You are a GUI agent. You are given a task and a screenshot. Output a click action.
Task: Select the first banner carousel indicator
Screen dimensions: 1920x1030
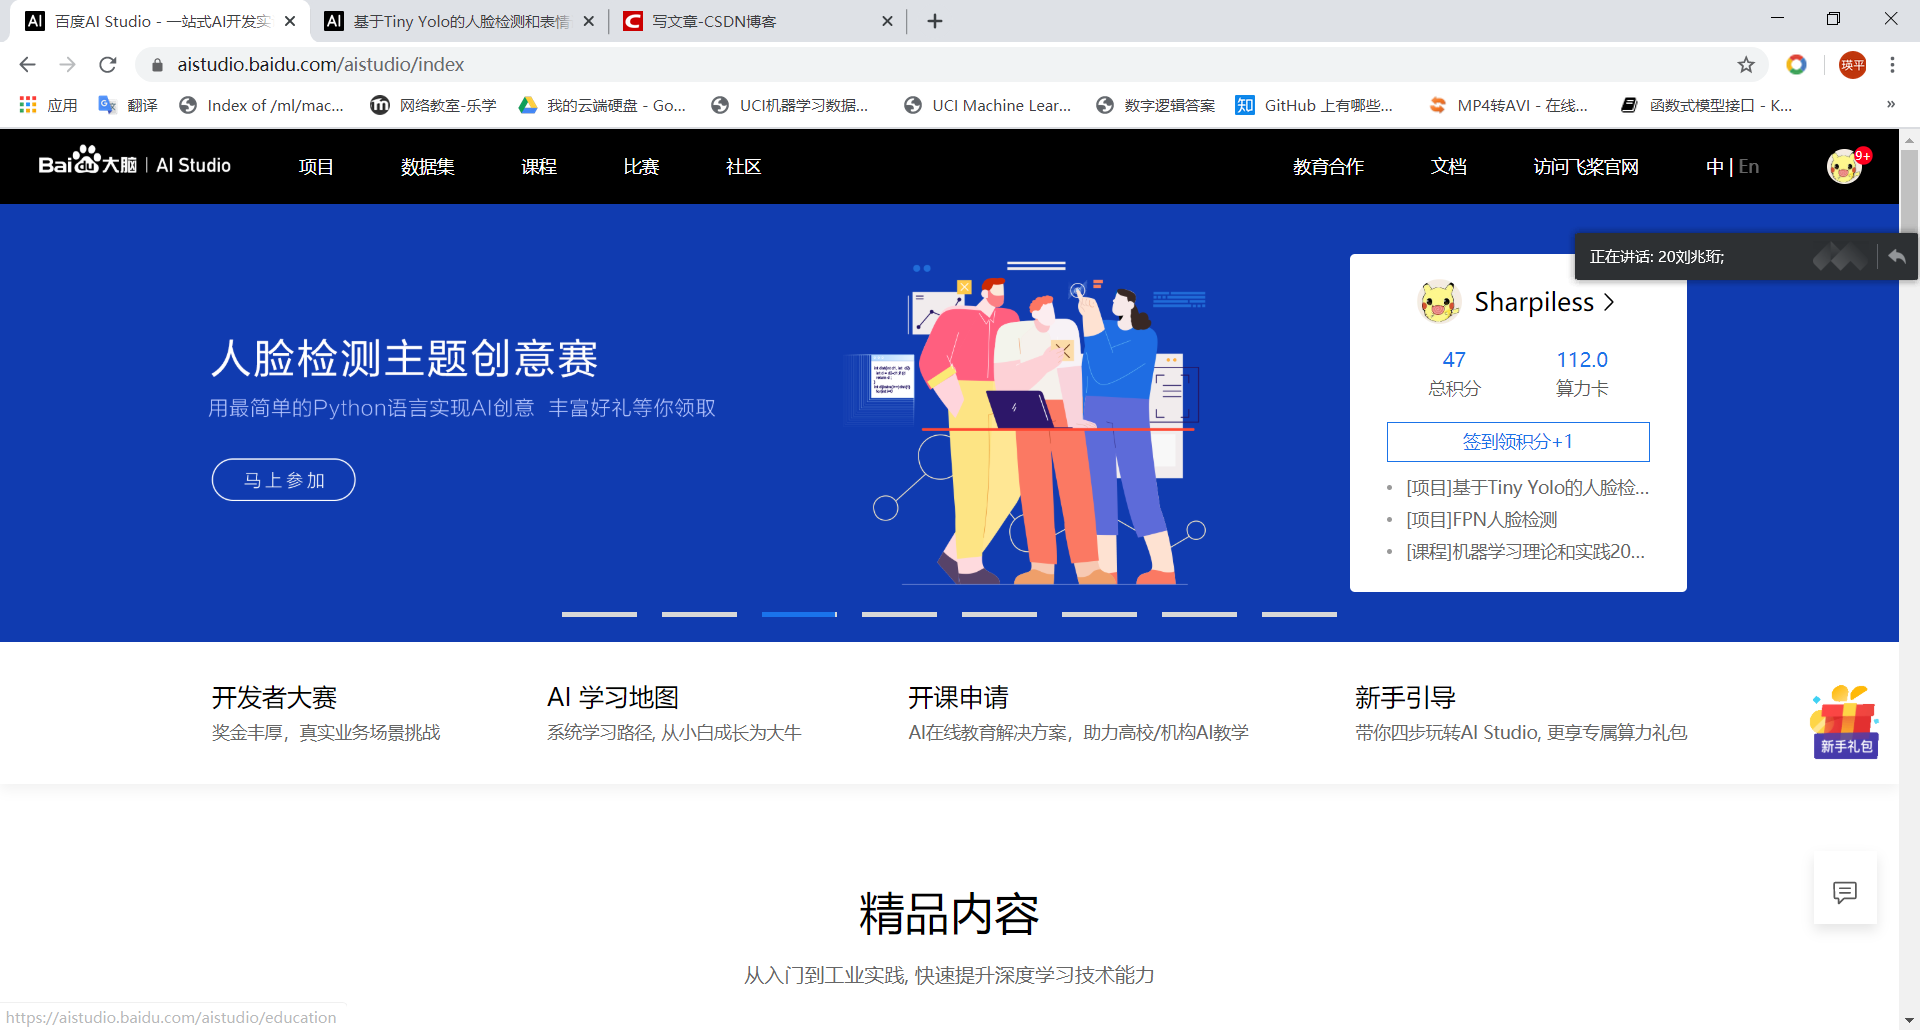coord(599,614)
